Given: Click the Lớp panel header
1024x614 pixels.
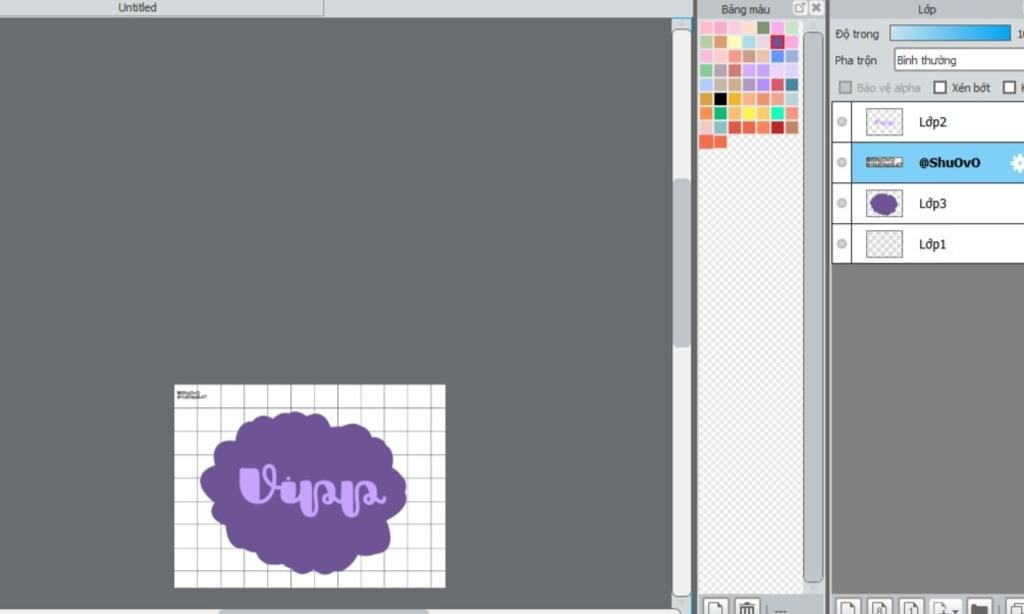Looking at the screenshot, I should pyautogui.click(x=927, y=9).
